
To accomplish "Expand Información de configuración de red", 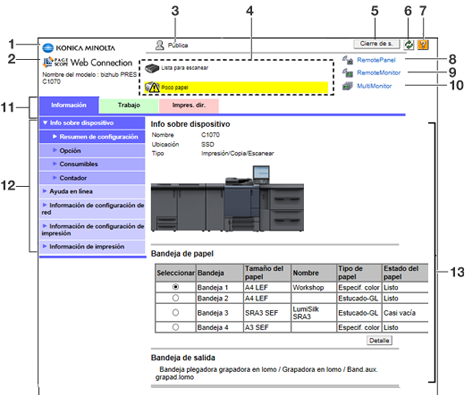I will click(x=92, y=209).
